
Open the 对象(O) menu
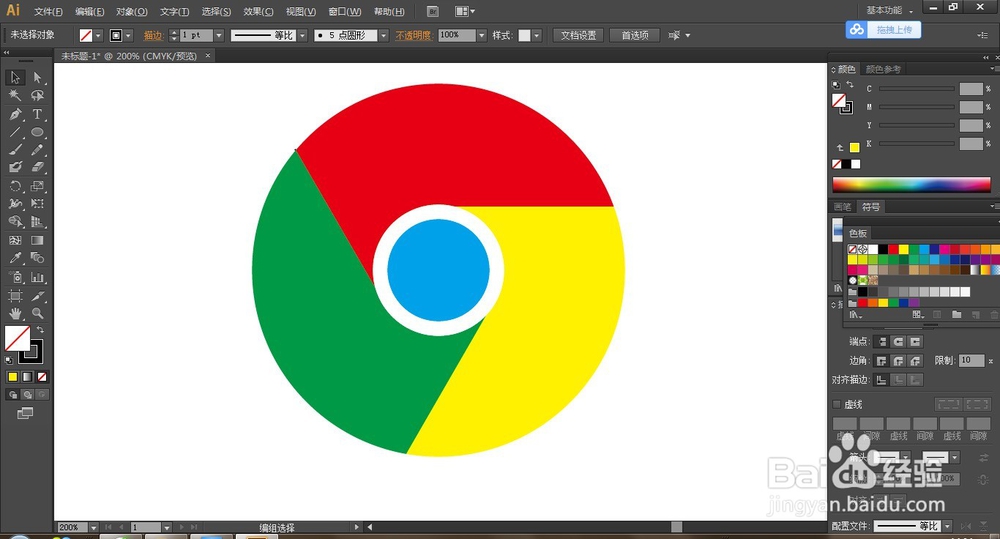click(132, 11)
